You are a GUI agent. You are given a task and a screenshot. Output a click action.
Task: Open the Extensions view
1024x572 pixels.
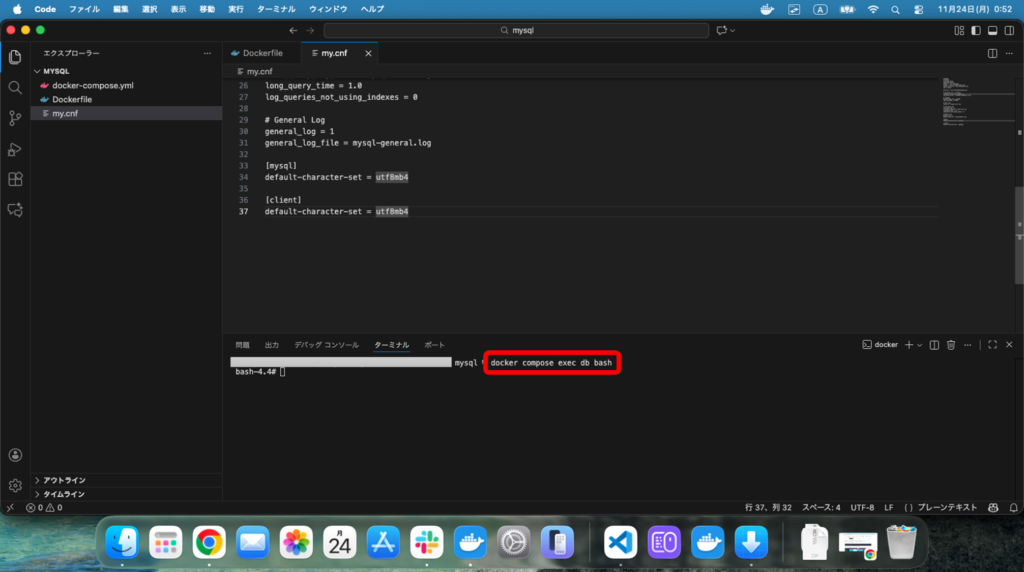(x=15, y=180)
